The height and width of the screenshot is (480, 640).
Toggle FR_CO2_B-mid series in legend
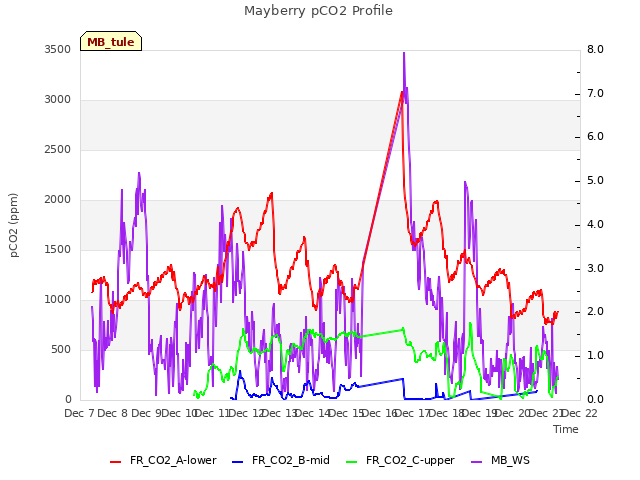pos(281,460)
